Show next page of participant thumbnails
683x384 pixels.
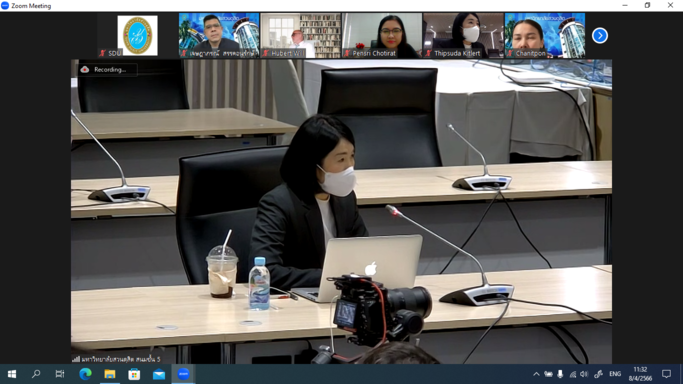point(600,36)
